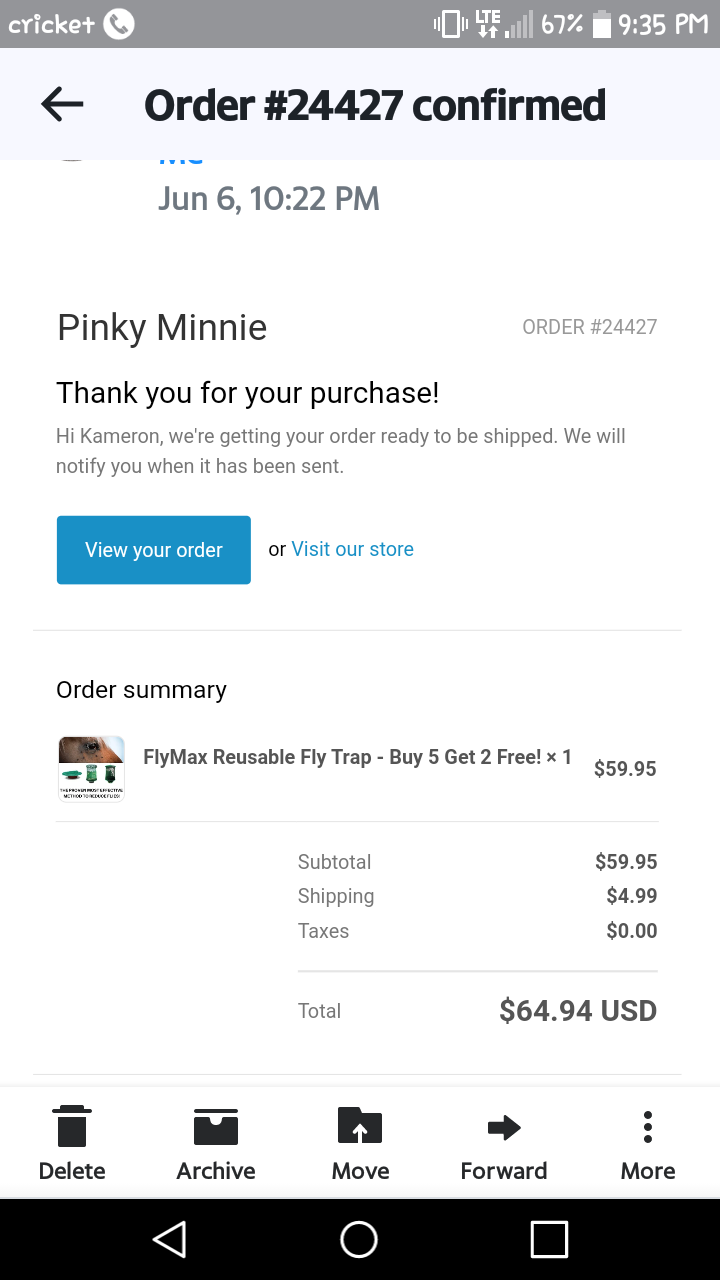
Task: Tap the back arrow icon
Action: pyautogui.click(x=62, y=104)
